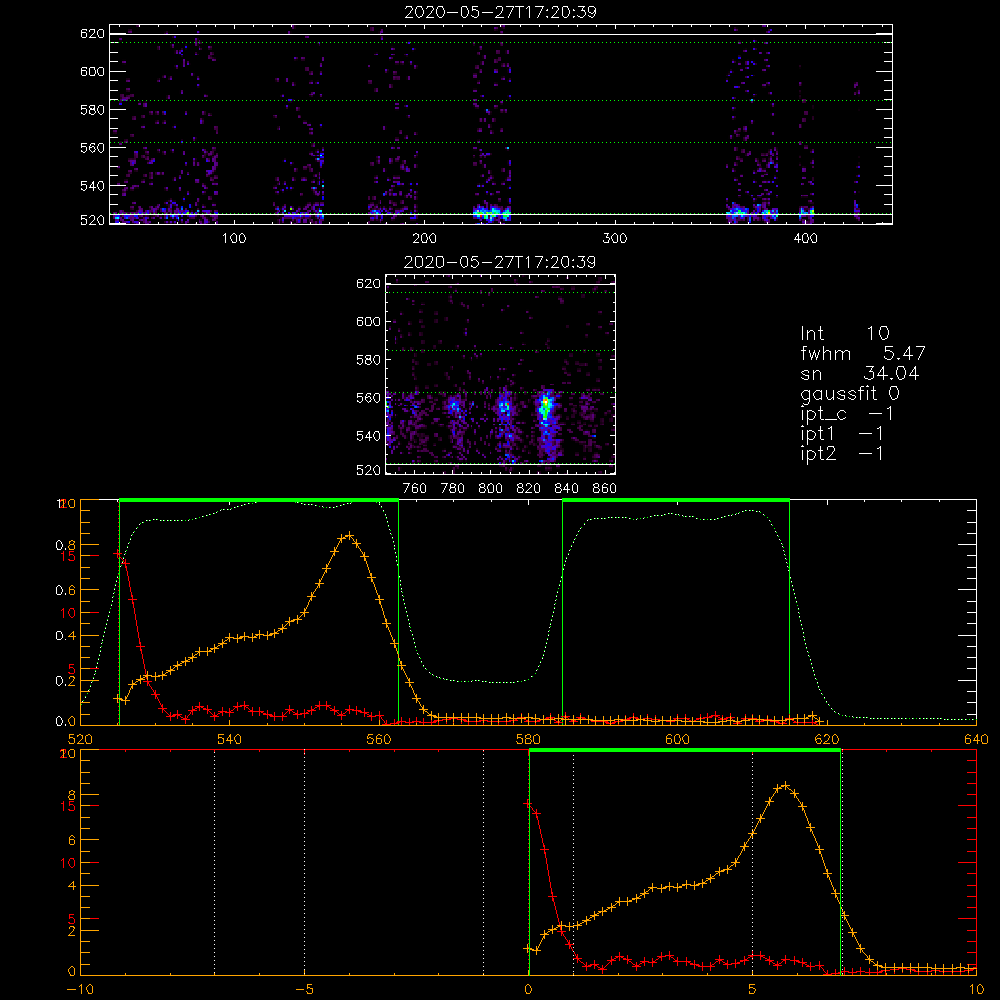Click the x-axis label 400 on top spectrogram

point(805,239)
